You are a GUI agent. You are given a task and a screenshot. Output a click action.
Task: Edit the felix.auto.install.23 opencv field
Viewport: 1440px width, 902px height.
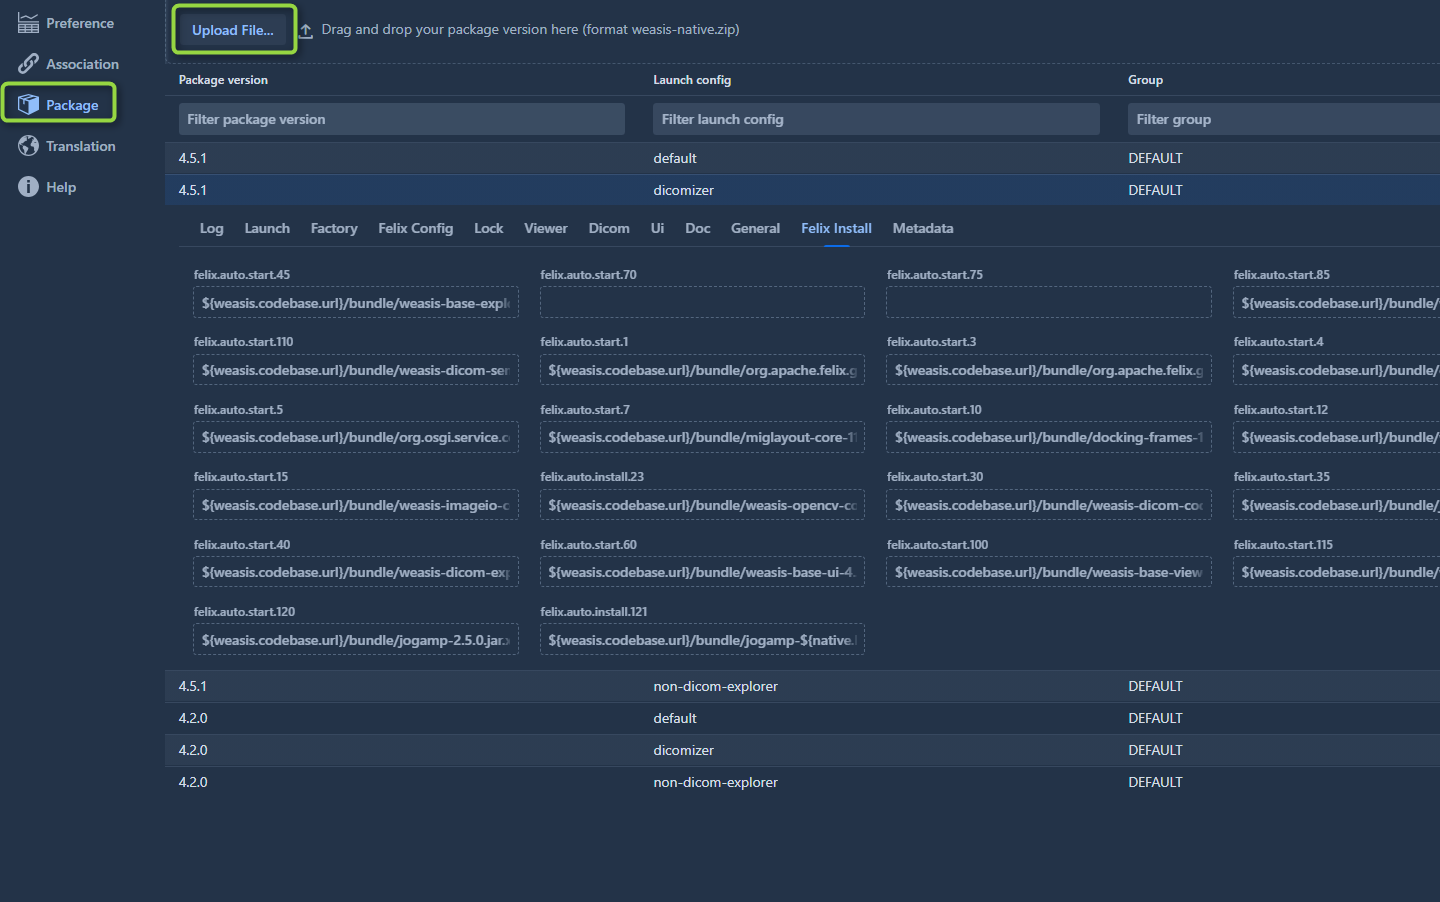point(702,505)
